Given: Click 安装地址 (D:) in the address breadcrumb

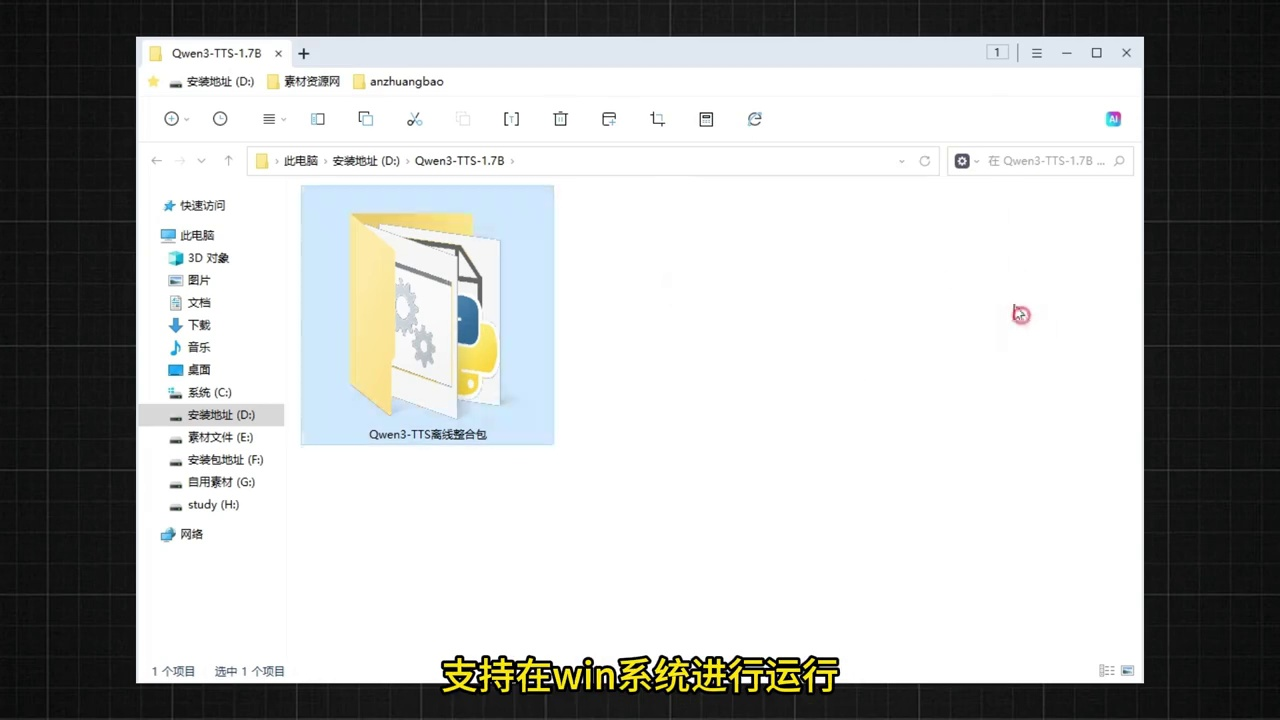Looking at the screenshot, I should point(366,161).
